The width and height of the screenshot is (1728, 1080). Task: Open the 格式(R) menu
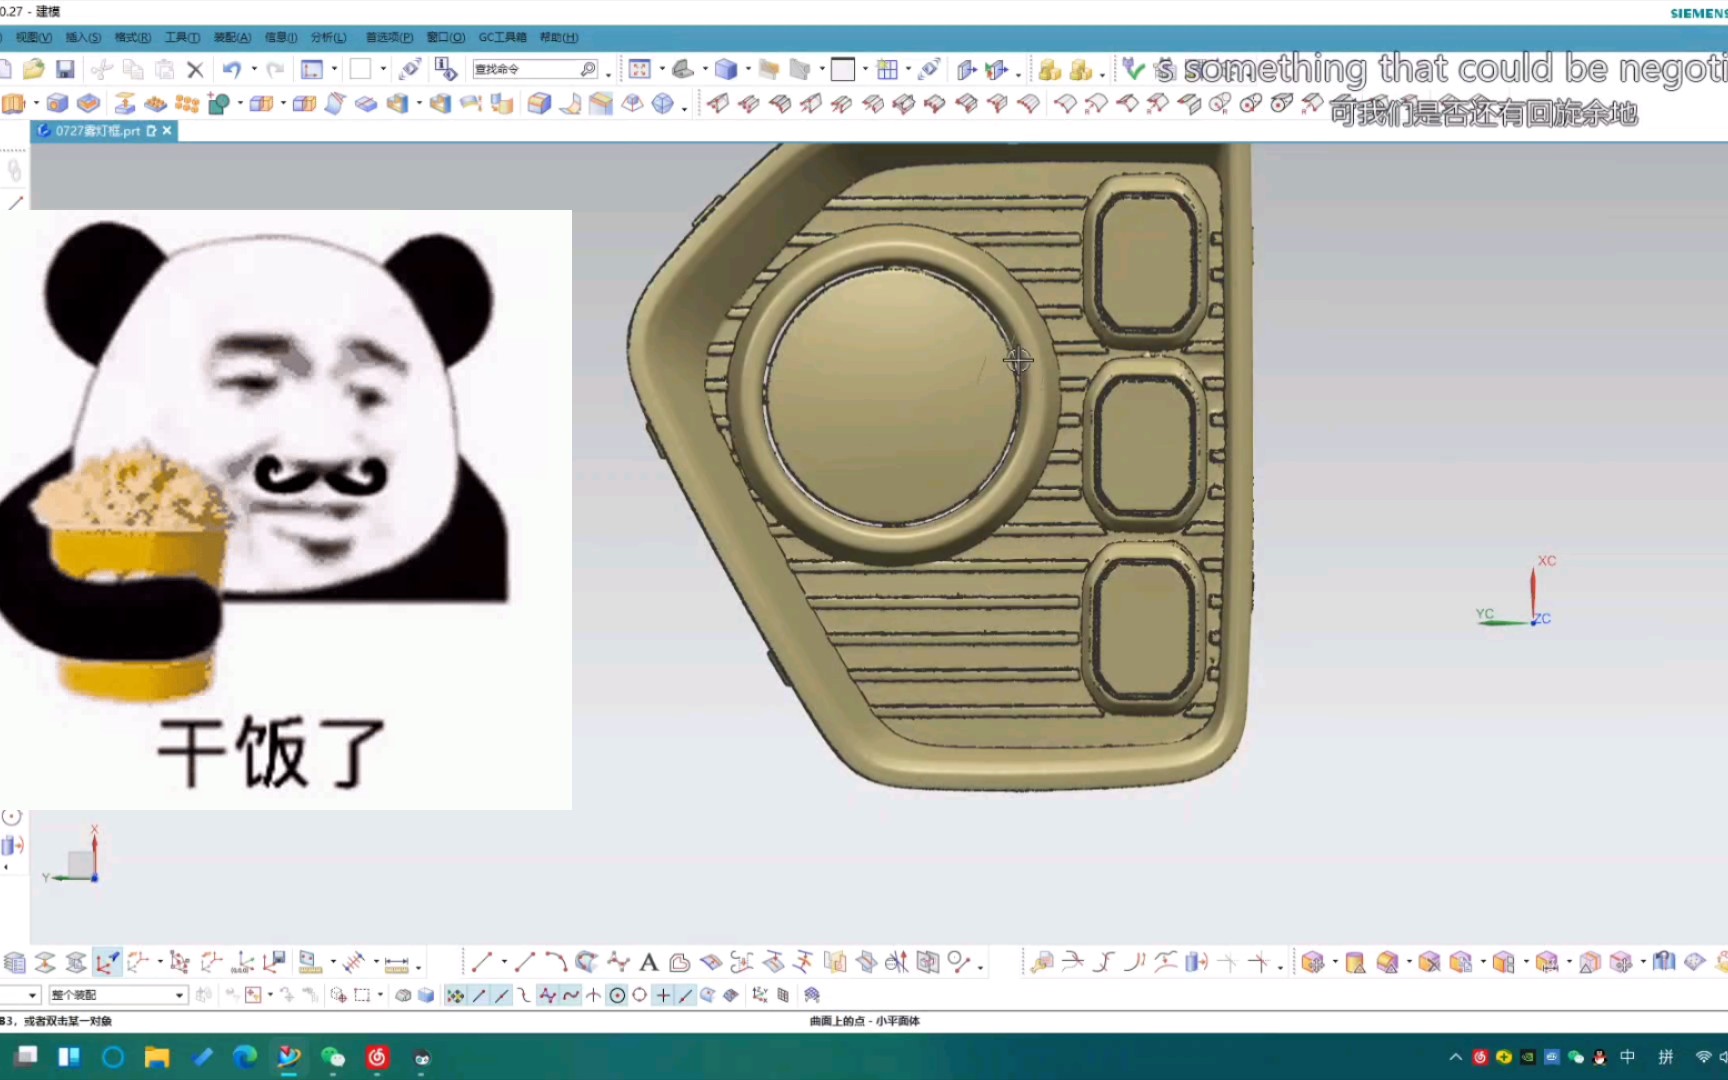[x=133, y=37]
